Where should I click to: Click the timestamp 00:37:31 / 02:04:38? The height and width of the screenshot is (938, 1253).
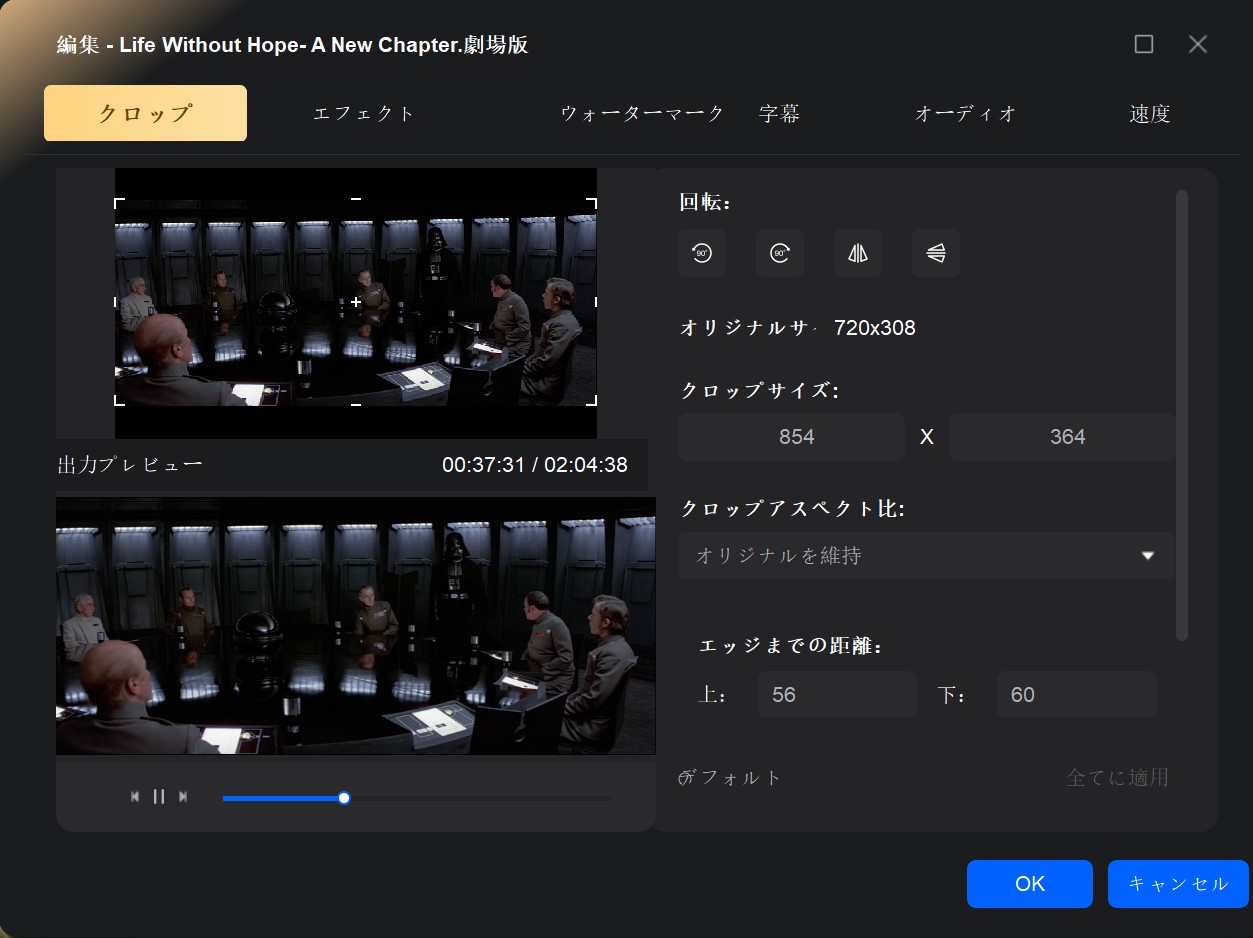point(535,465)
